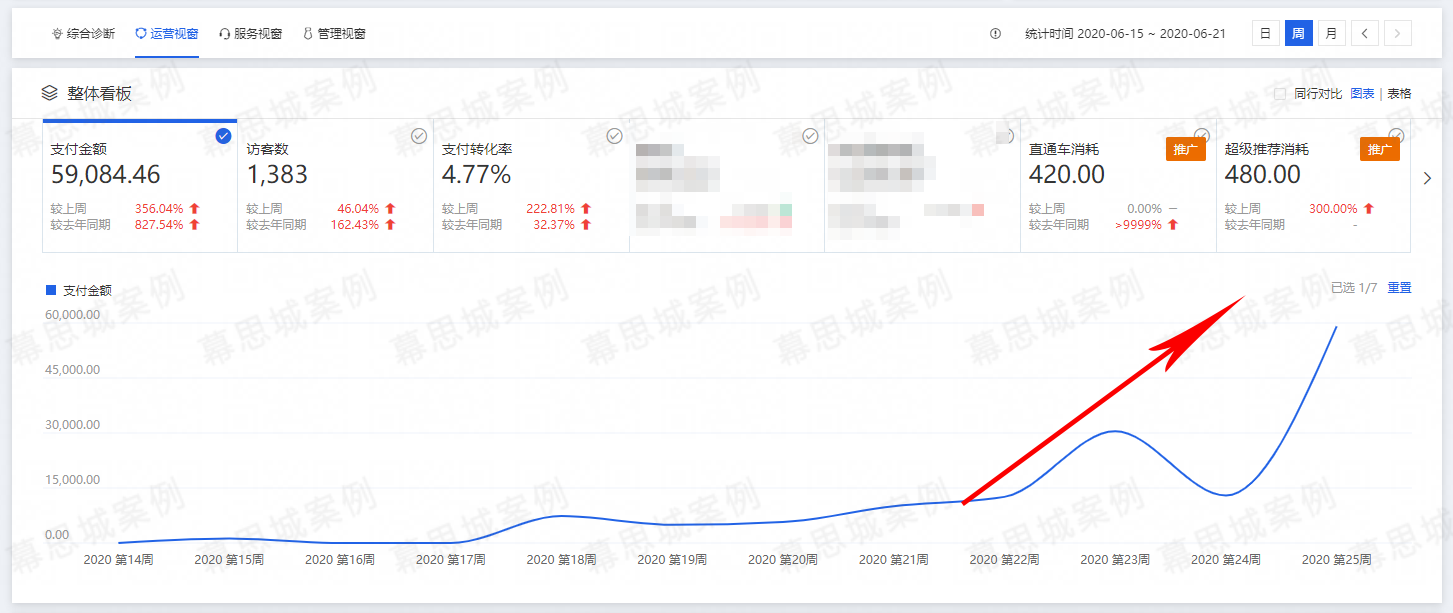Click the blue 支付金额 legend swatch

click(x=51, y=290)
